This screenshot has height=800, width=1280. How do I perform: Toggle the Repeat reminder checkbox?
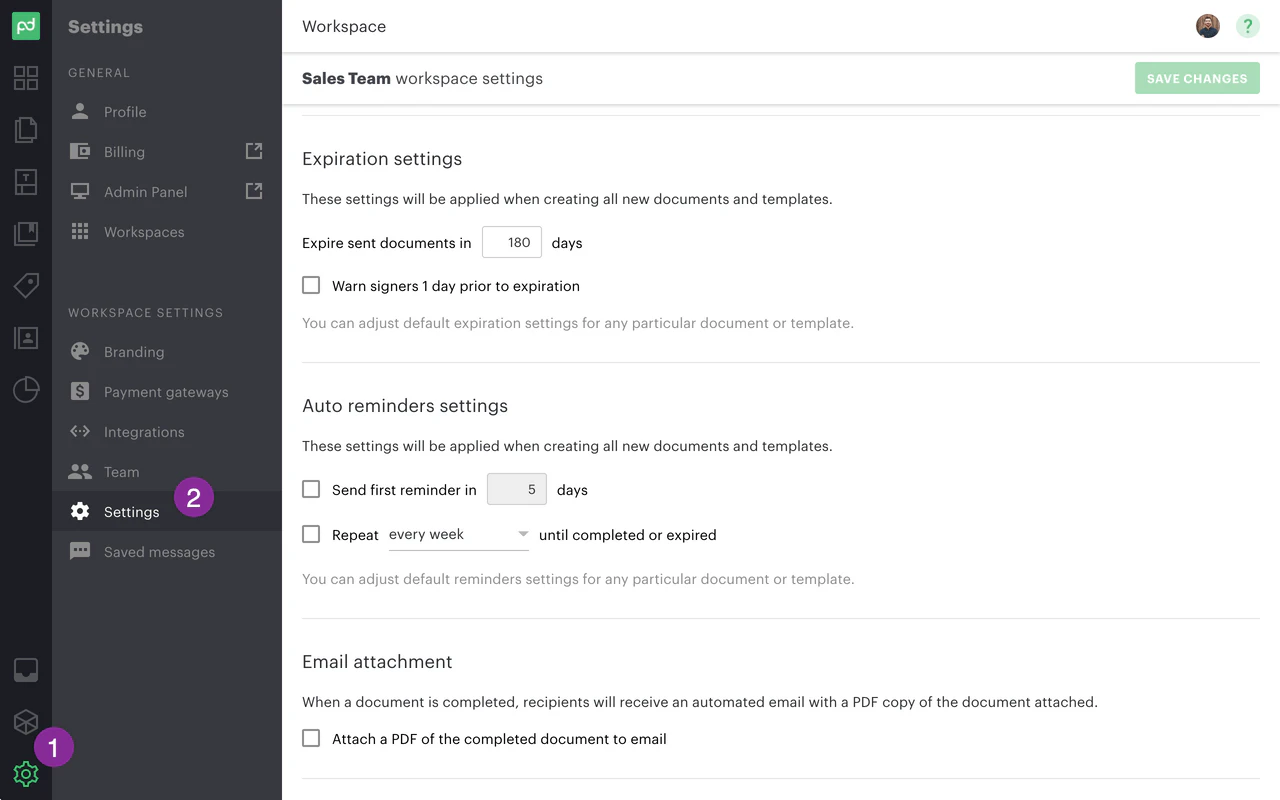click(x=311, y=535)
